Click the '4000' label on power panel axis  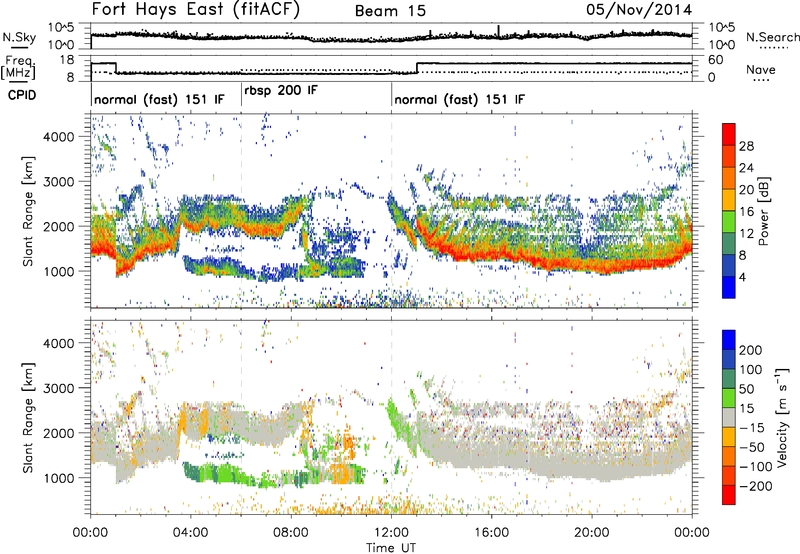[58, 137]
